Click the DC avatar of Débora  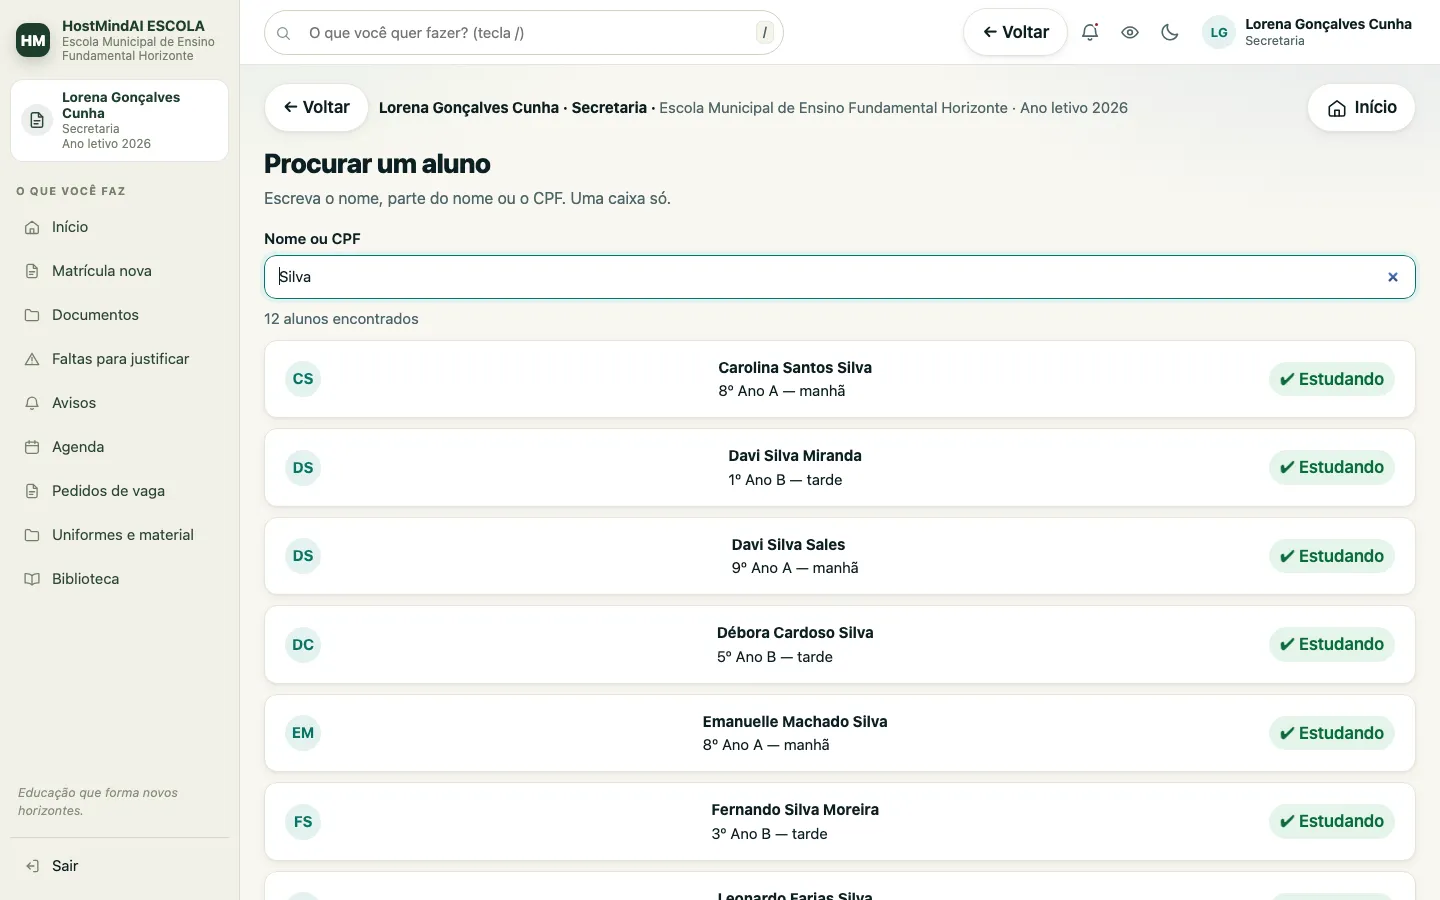click(303, 645)
